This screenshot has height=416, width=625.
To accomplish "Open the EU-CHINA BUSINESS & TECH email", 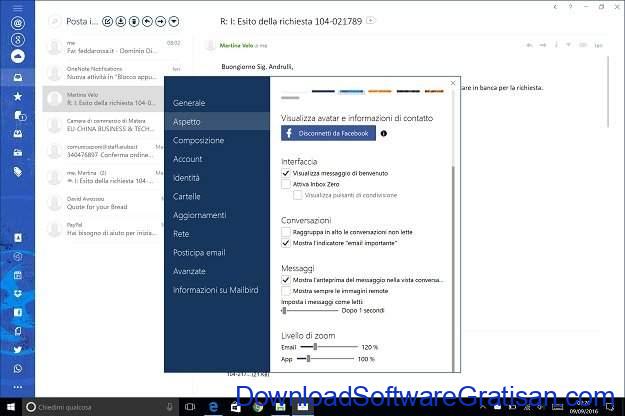I will click(x=103, y=125).
